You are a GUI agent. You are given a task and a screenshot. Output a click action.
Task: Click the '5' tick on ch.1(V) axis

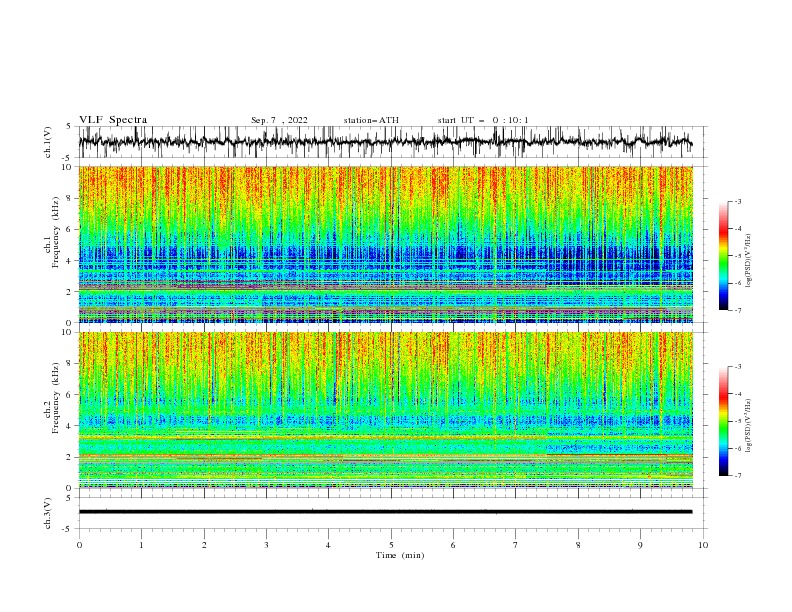(x=70, y=127)
